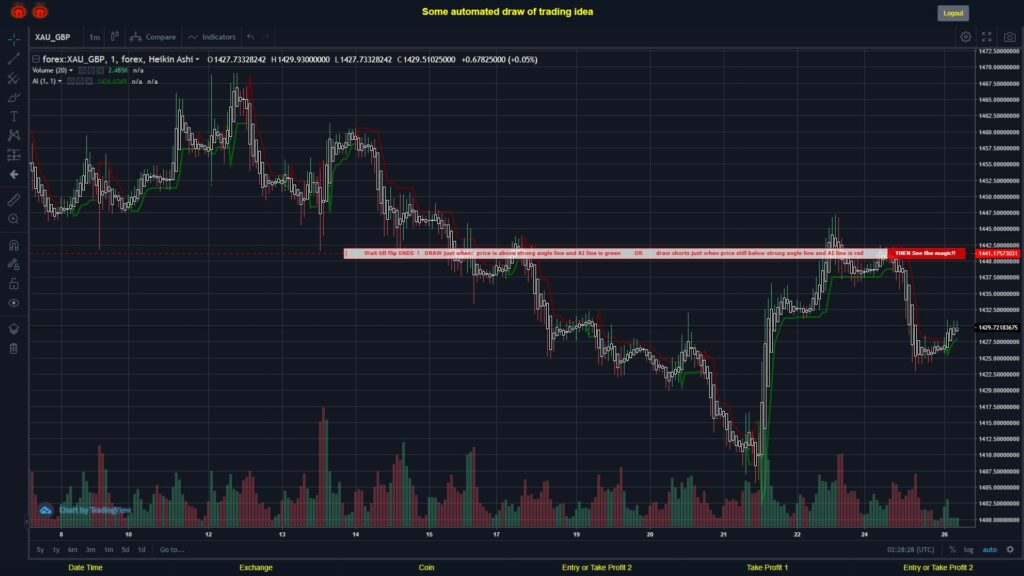
Task: Set time range to 1m
Action: 108,550
